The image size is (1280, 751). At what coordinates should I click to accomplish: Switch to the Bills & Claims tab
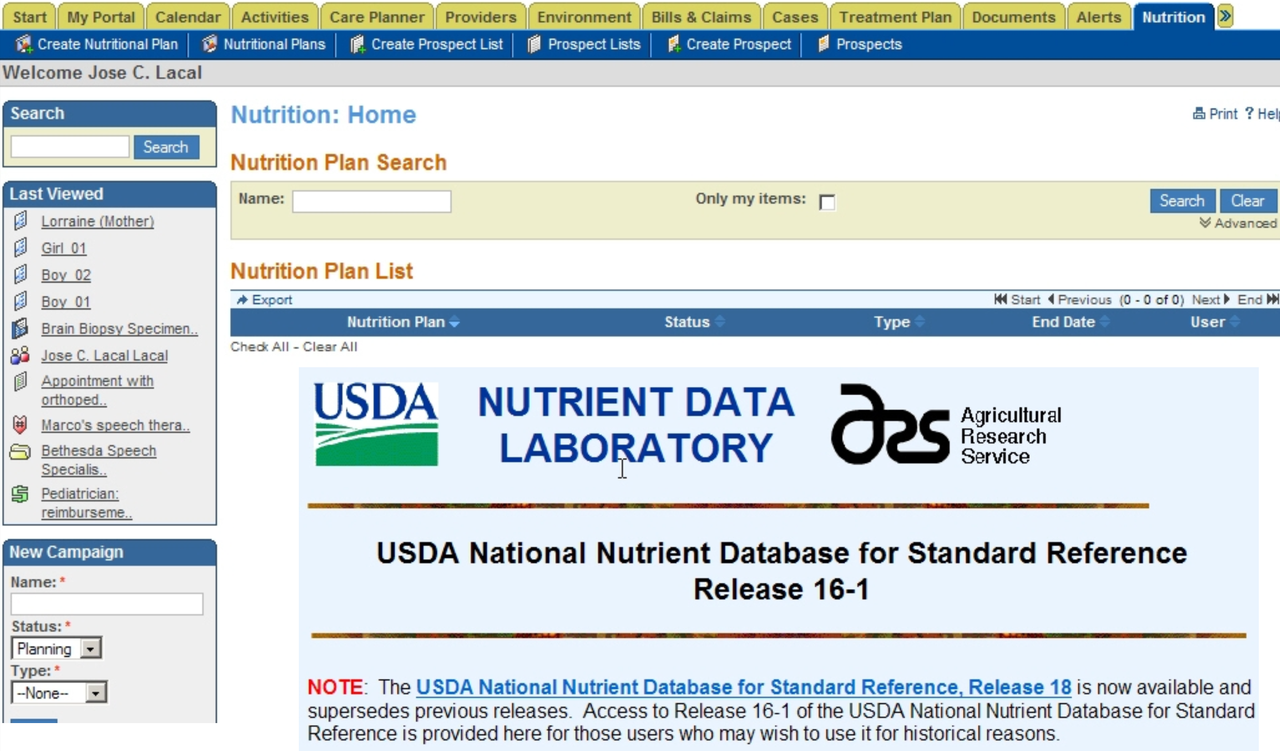(x=700, y=16)
